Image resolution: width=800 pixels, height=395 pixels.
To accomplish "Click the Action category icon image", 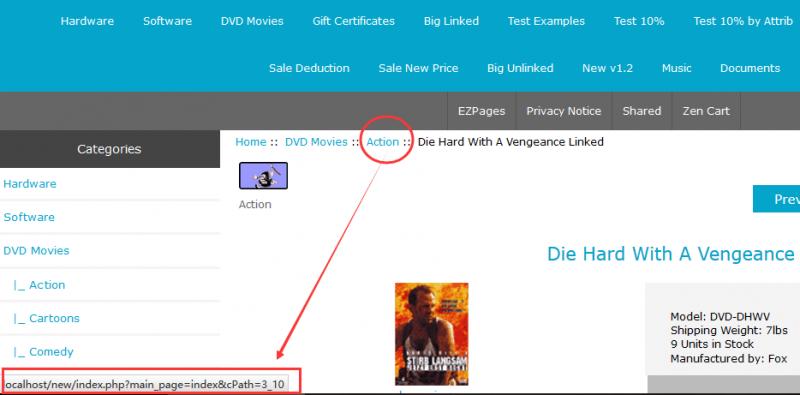I will (x=263, y=176).
